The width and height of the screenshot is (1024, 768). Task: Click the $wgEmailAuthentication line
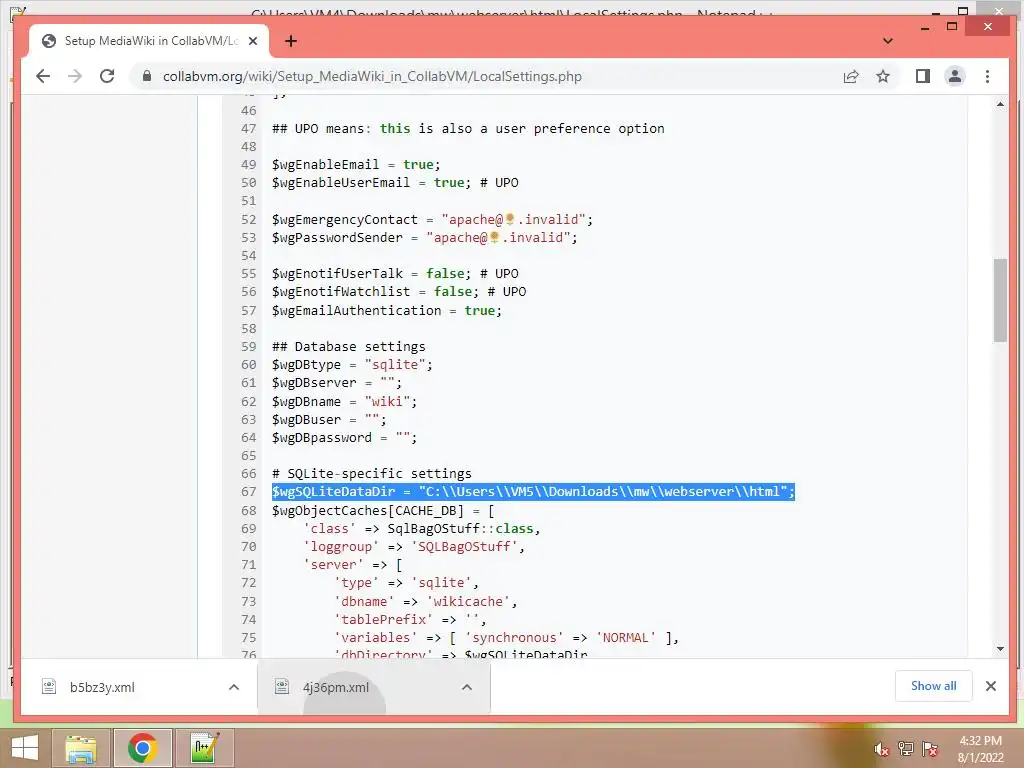(x=387, y=310)
